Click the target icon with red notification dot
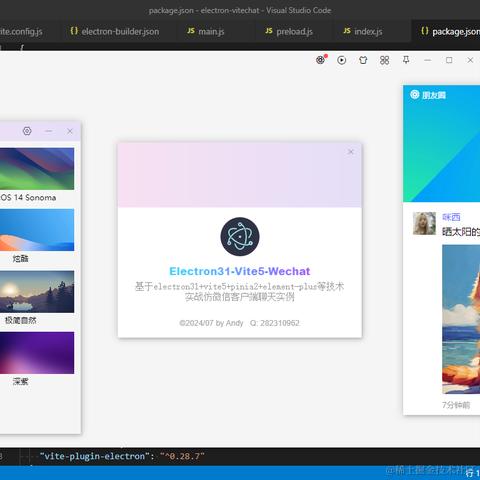Viewport: 480px width, 480px height. (x=321, y=60)
